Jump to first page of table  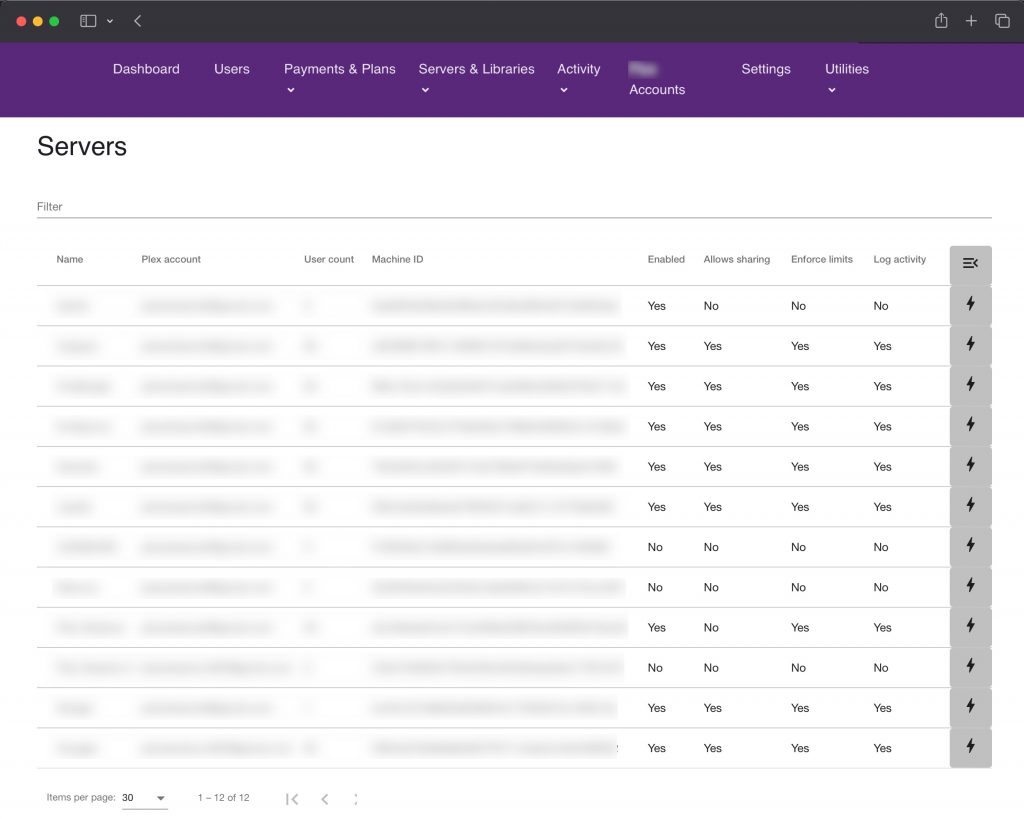292,798
